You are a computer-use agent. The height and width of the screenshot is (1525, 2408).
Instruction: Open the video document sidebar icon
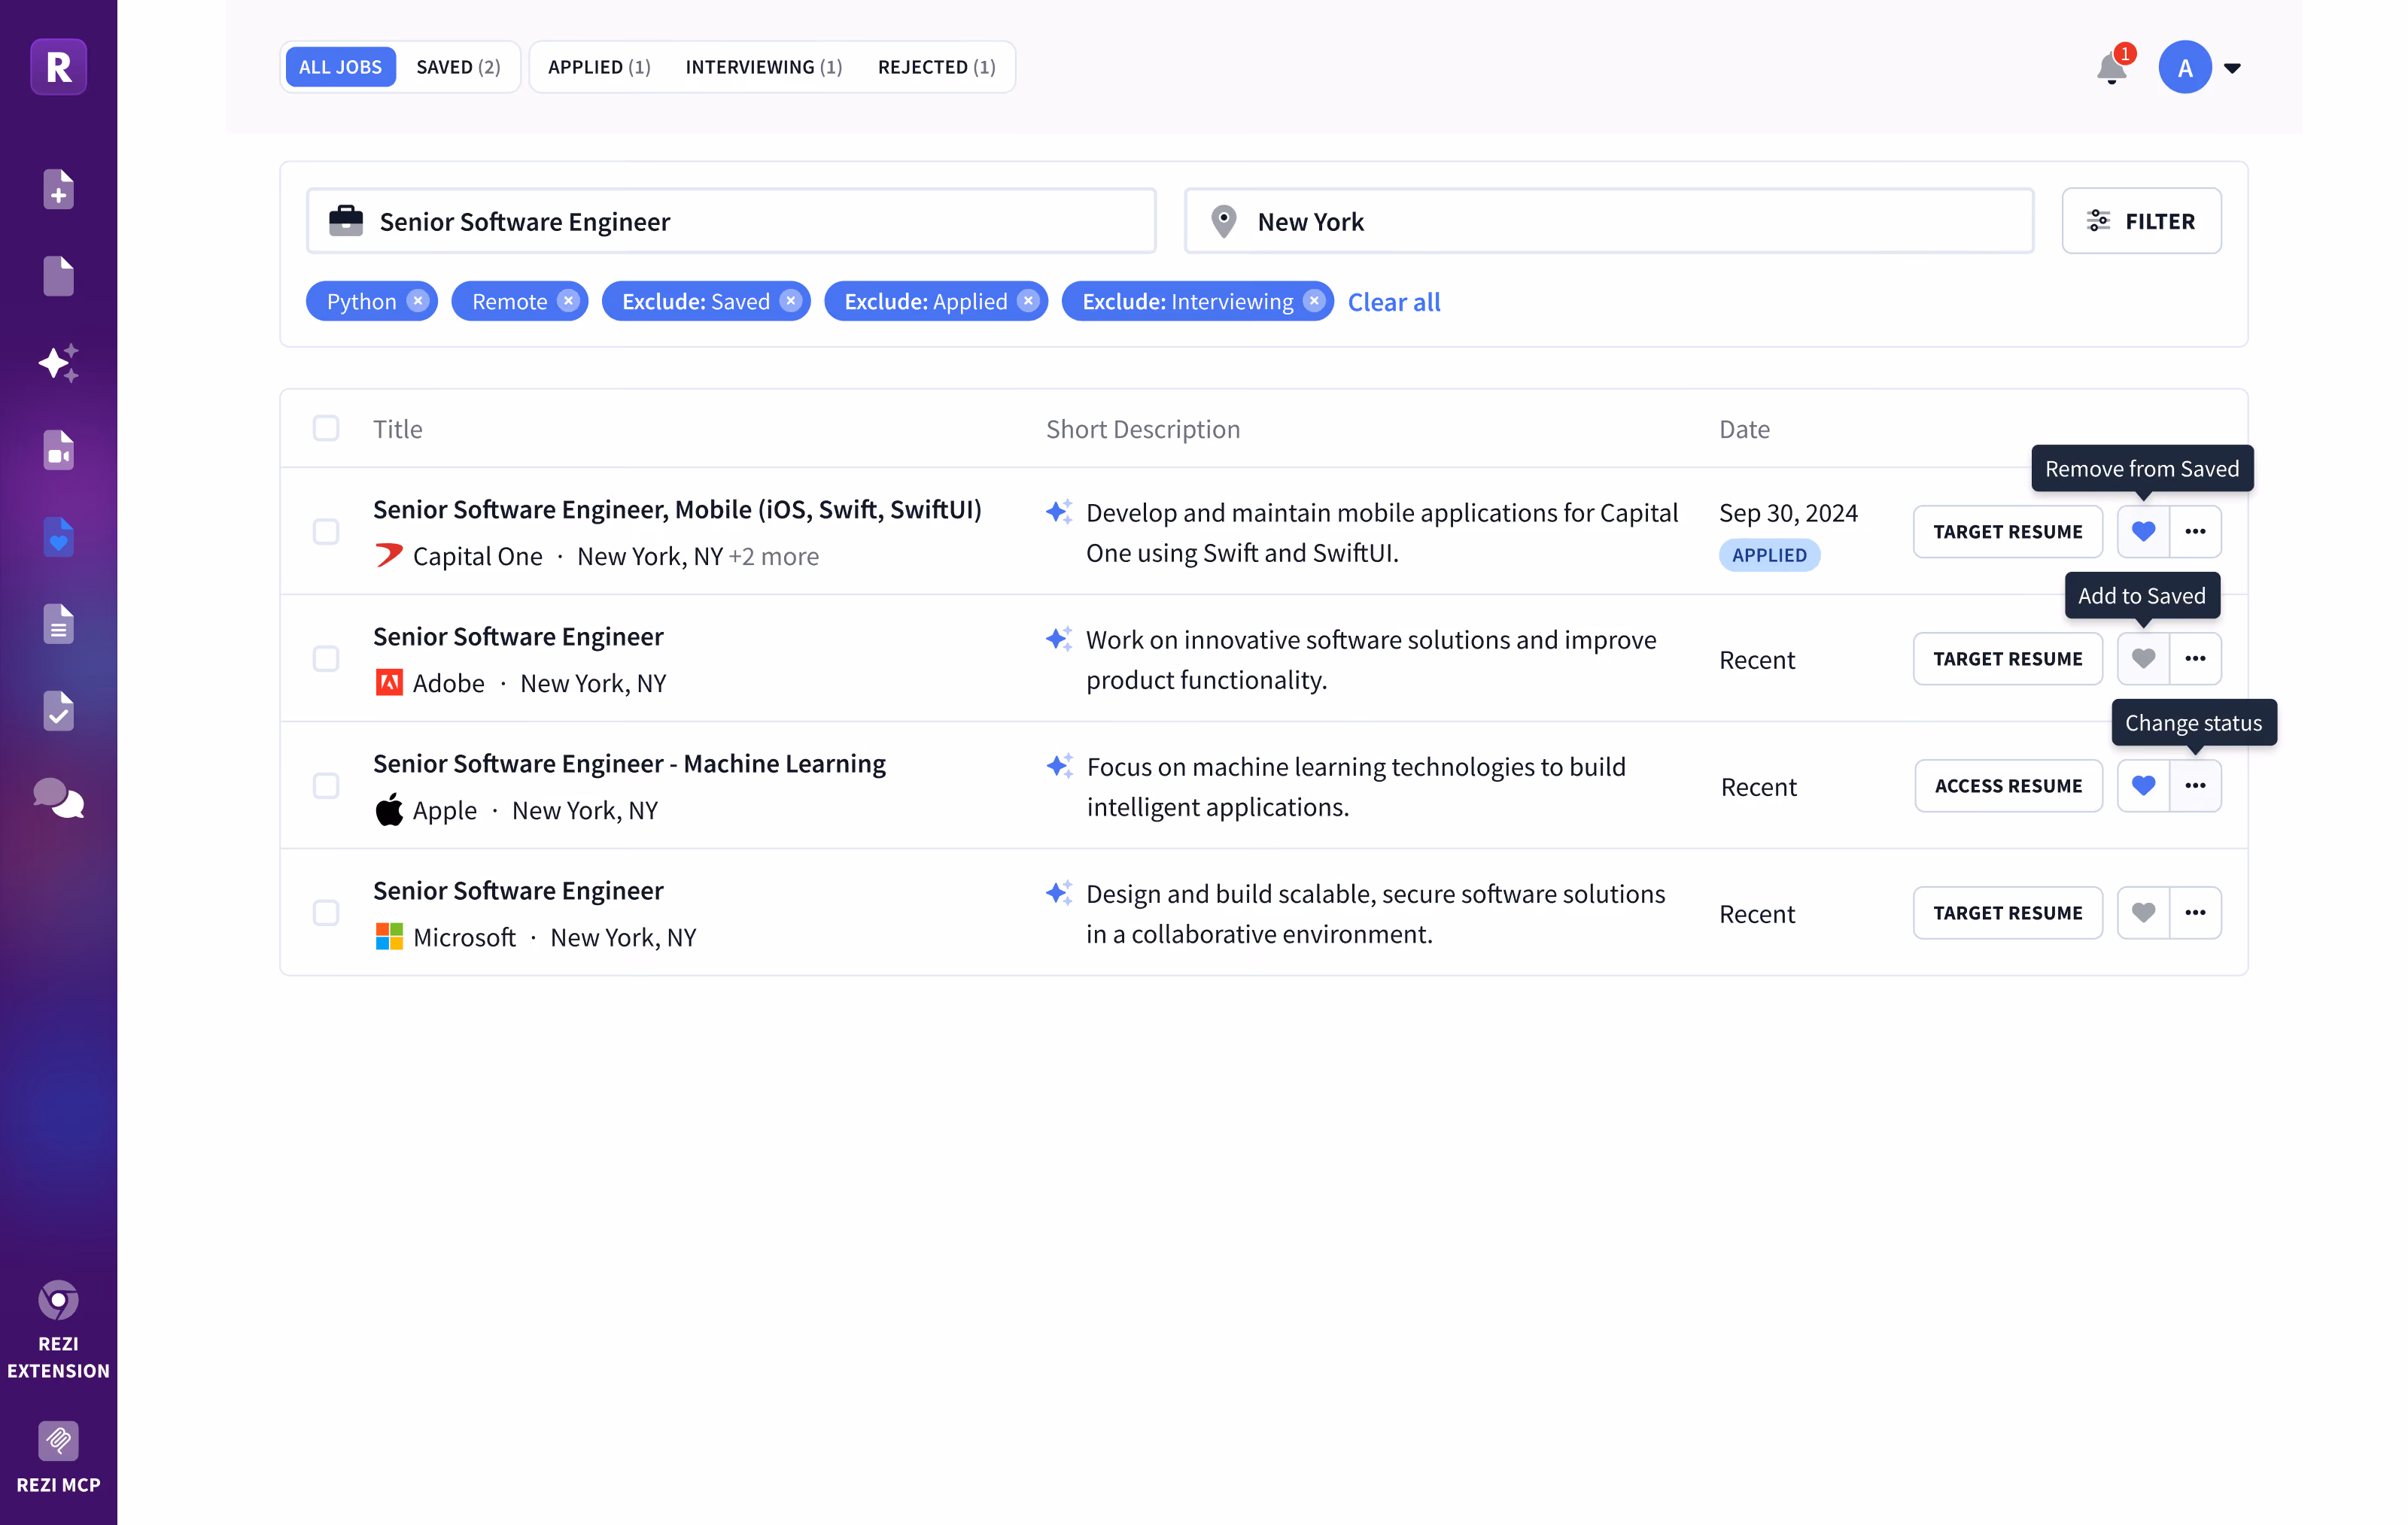58,450
